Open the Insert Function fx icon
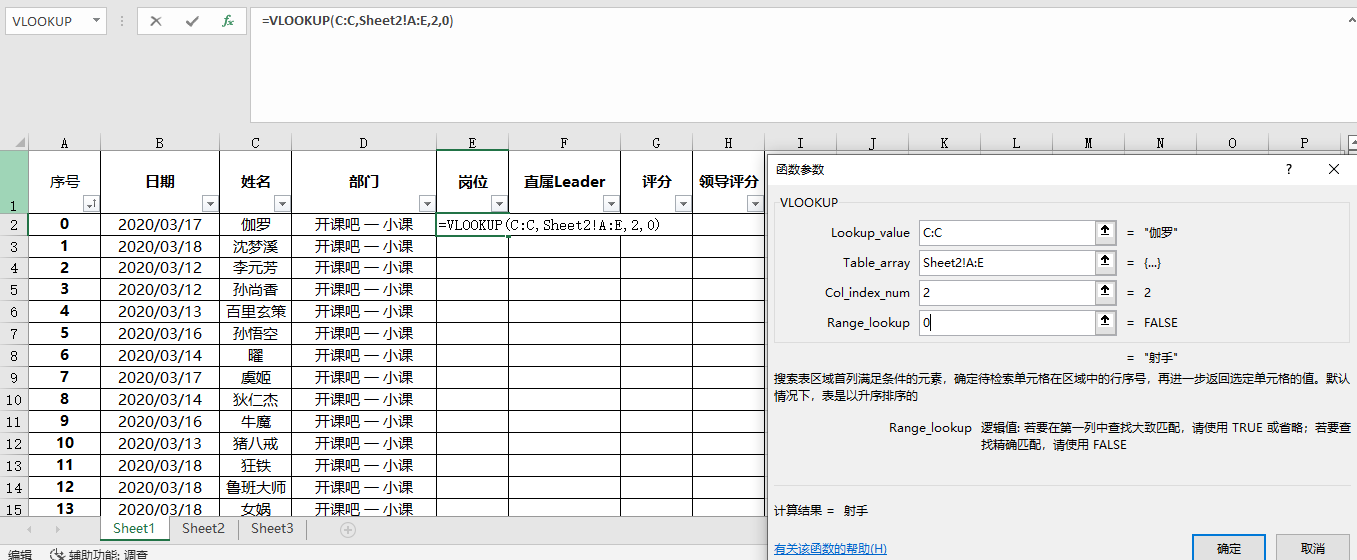The height and width of the screenshot is (560, 1357). point(228,21)
